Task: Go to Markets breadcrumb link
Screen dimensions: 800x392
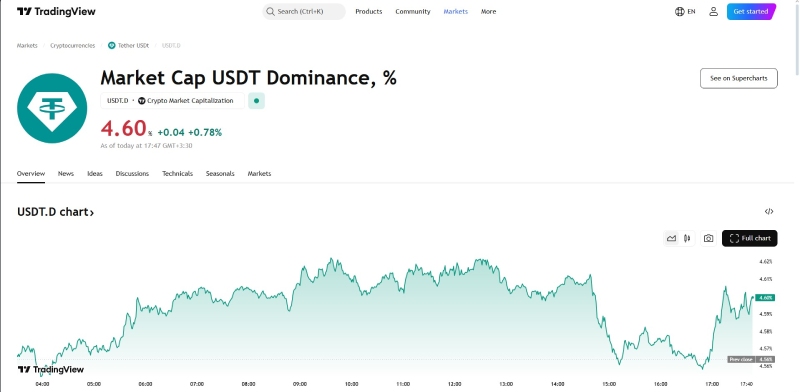Action: (x=27, y=45)
